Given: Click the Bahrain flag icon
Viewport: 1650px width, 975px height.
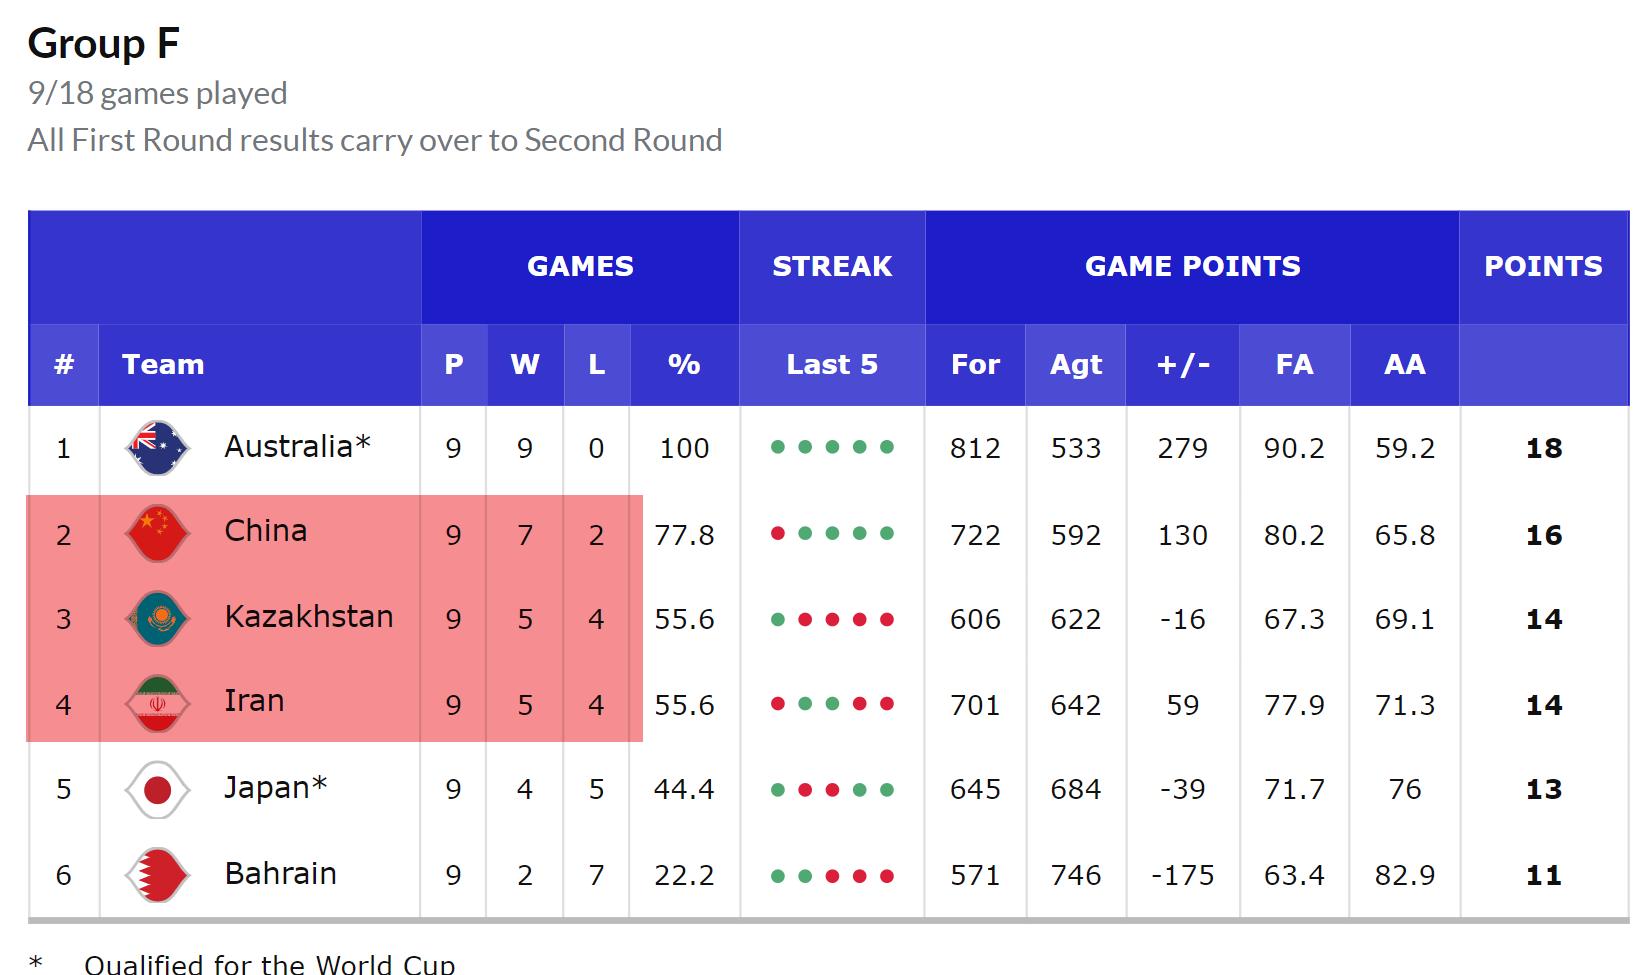Looking at the screenshot, I should pos(158,875).
